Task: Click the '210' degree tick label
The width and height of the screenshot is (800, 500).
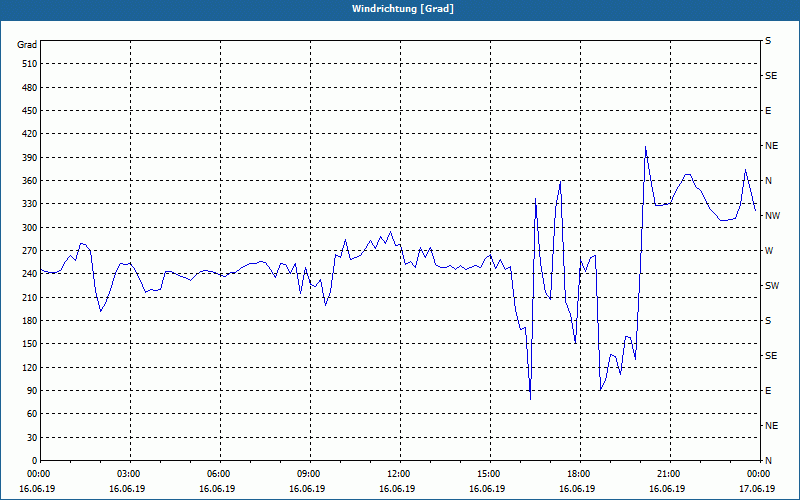Action: (x=30, y=297)
